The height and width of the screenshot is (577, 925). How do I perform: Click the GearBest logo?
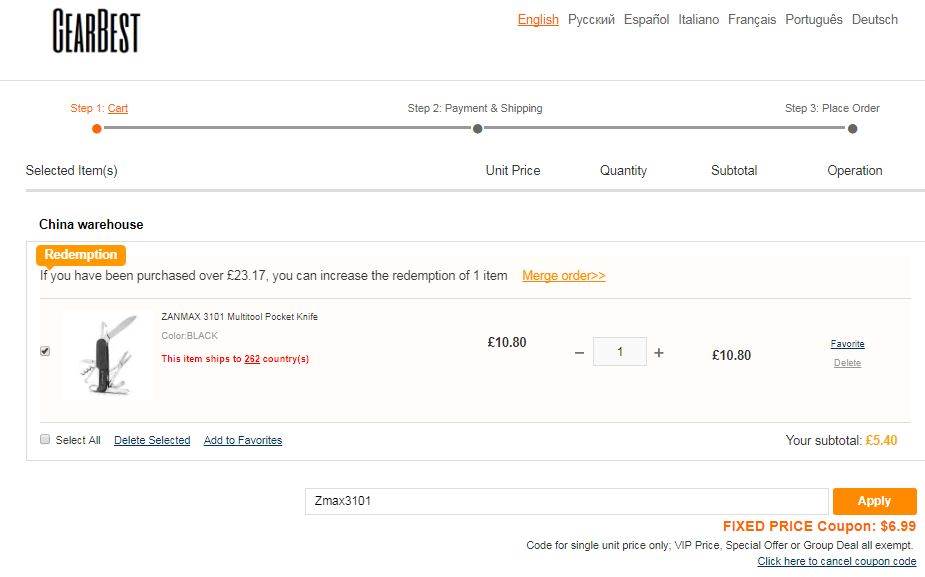click(96, 31)
